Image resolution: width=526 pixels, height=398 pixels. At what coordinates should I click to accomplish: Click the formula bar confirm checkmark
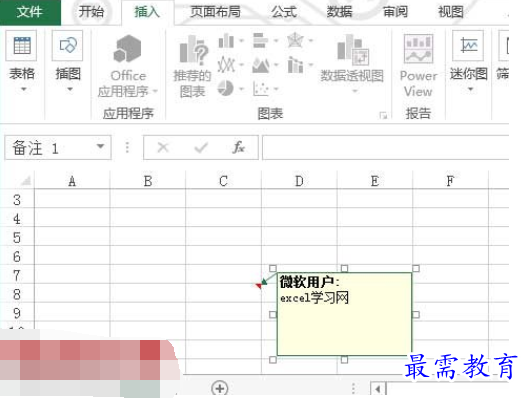(x=201, y=147)
